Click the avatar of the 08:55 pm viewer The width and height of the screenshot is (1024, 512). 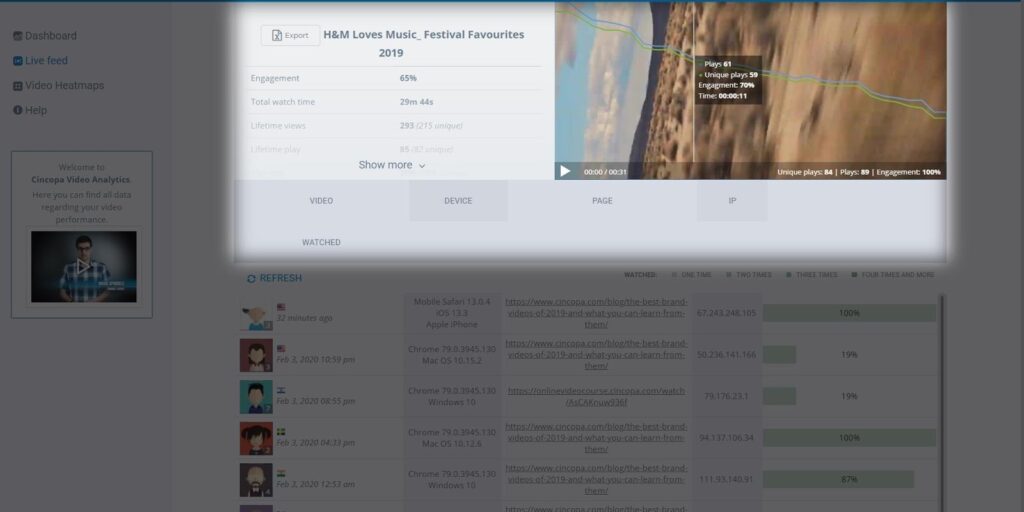point(256,396)
